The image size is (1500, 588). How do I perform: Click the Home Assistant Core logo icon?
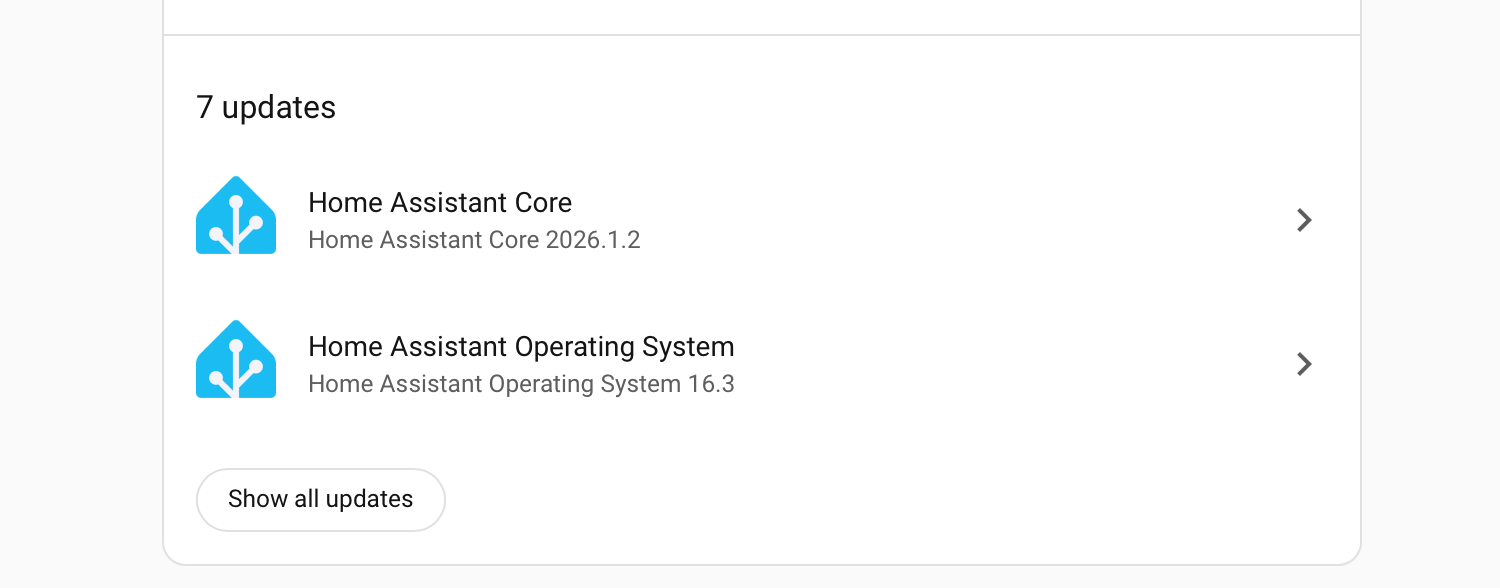[236, 215]
